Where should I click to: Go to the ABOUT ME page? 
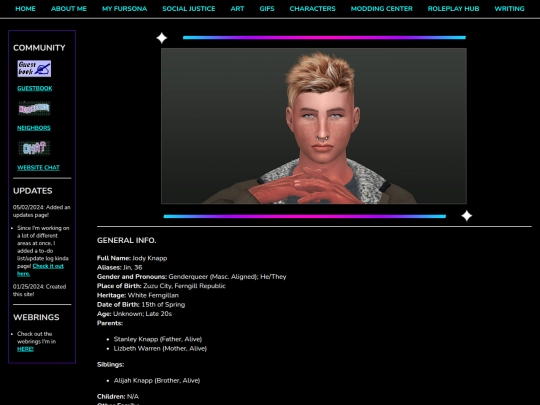coord(69,9)
